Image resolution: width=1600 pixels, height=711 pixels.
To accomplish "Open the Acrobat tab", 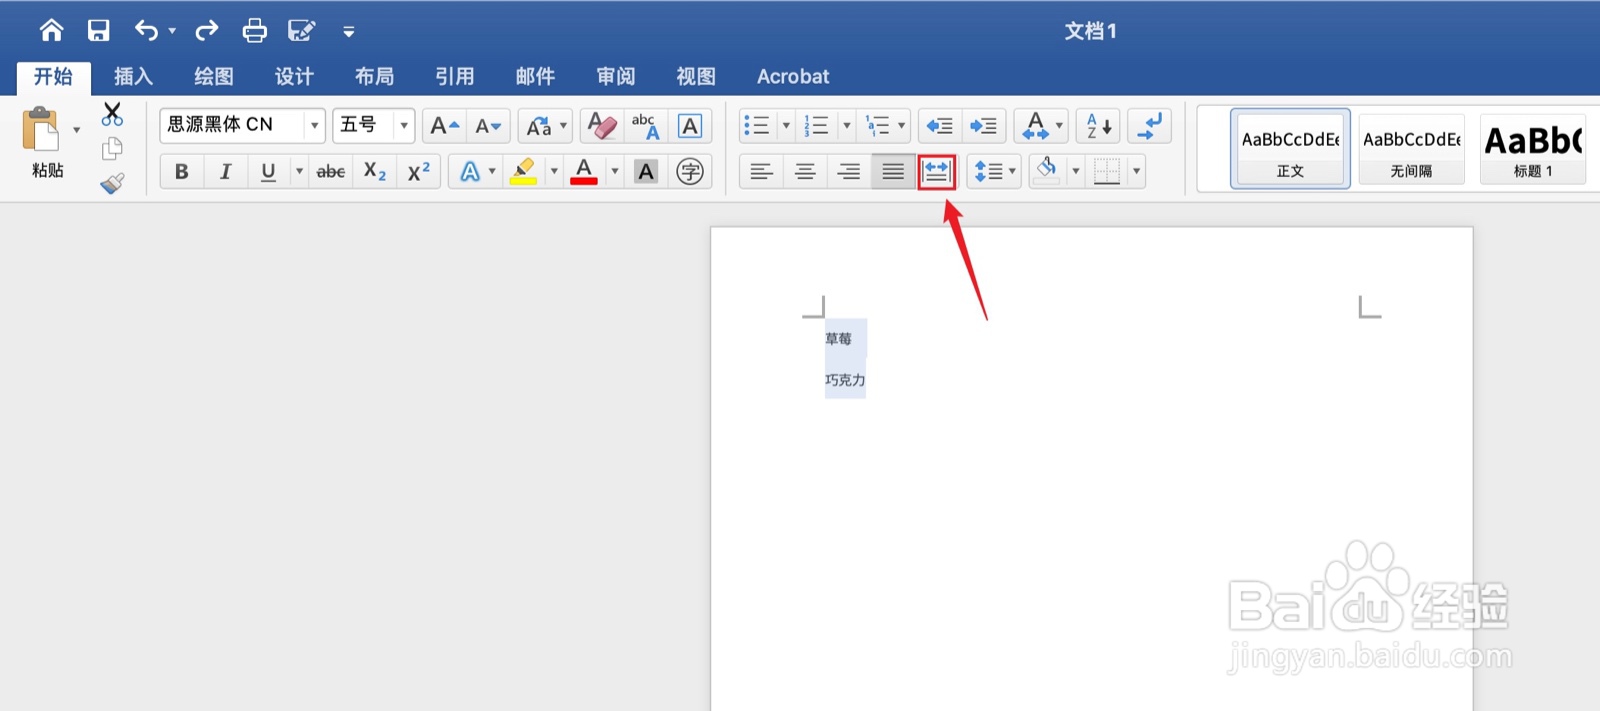I will (793, 76).
